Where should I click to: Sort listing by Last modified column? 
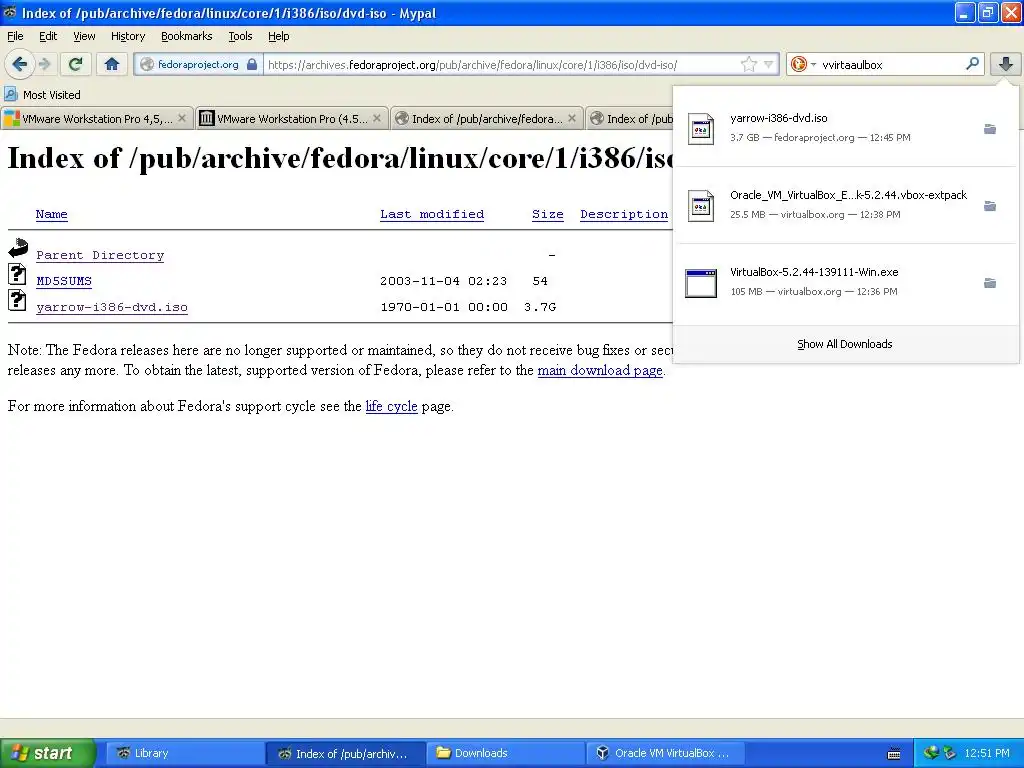[x=432, y=214]
